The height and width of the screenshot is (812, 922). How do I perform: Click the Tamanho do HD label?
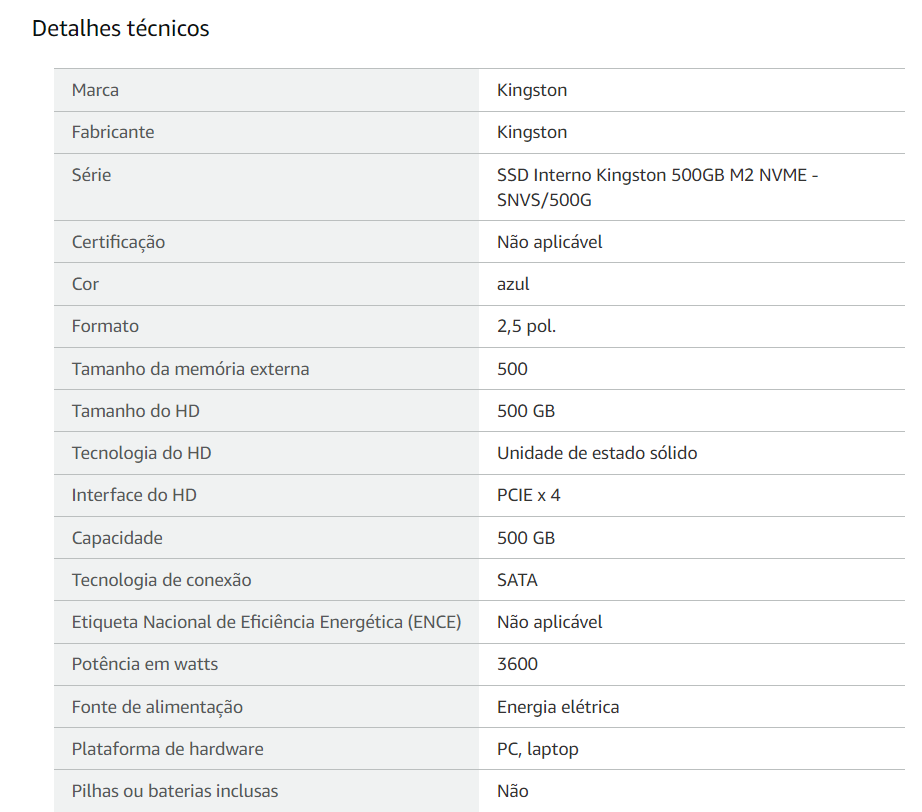[x=136, y=411]
